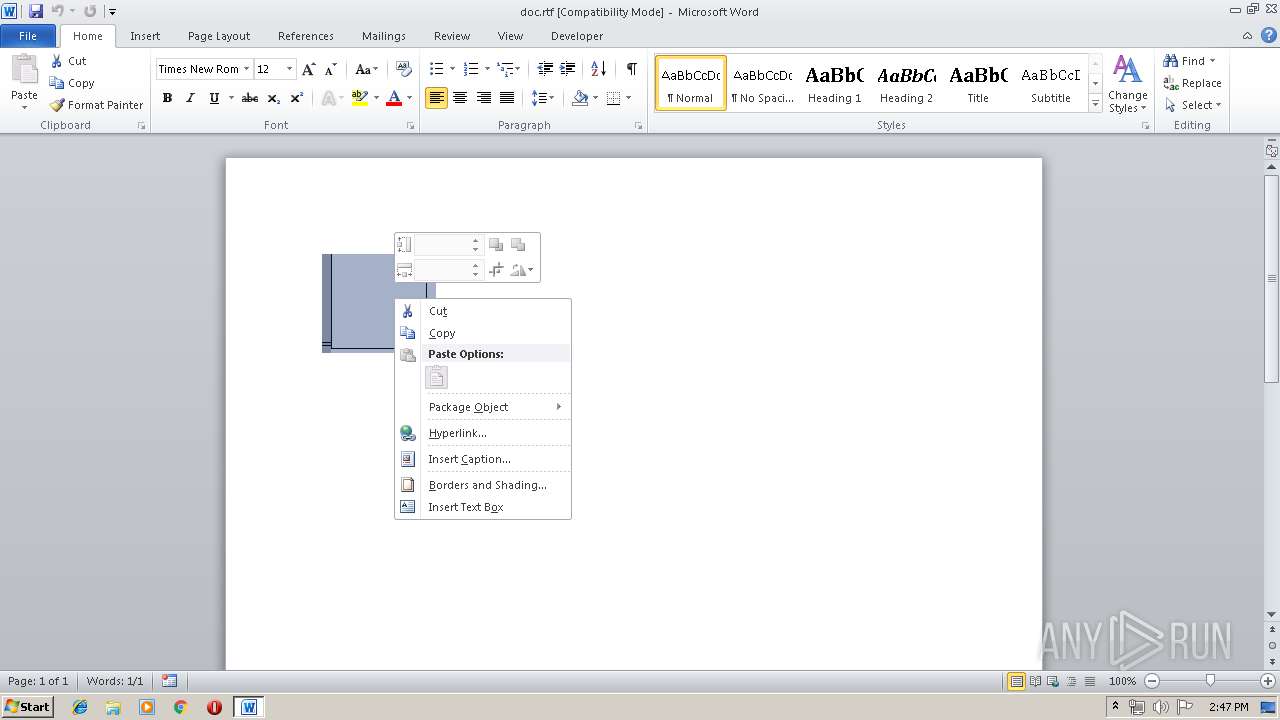Click Replace in the Editing group

(x=1192, y=83)
